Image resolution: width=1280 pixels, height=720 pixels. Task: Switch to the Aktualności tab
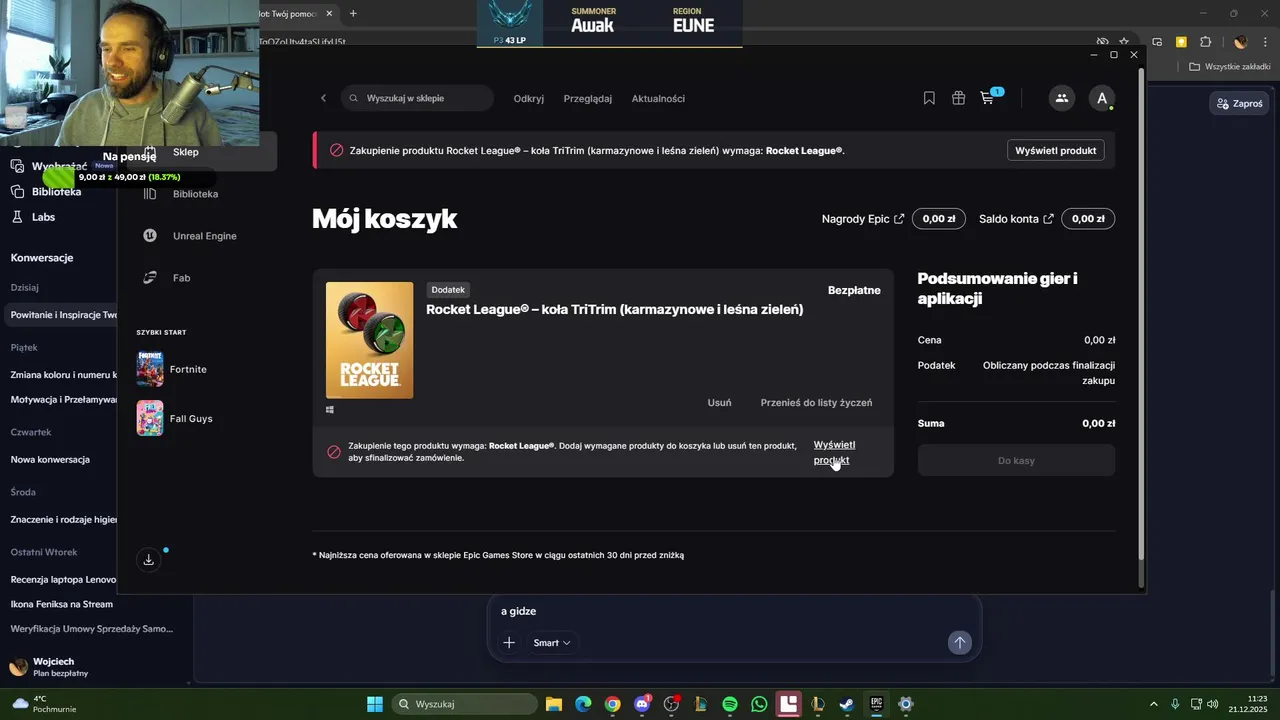658,99
